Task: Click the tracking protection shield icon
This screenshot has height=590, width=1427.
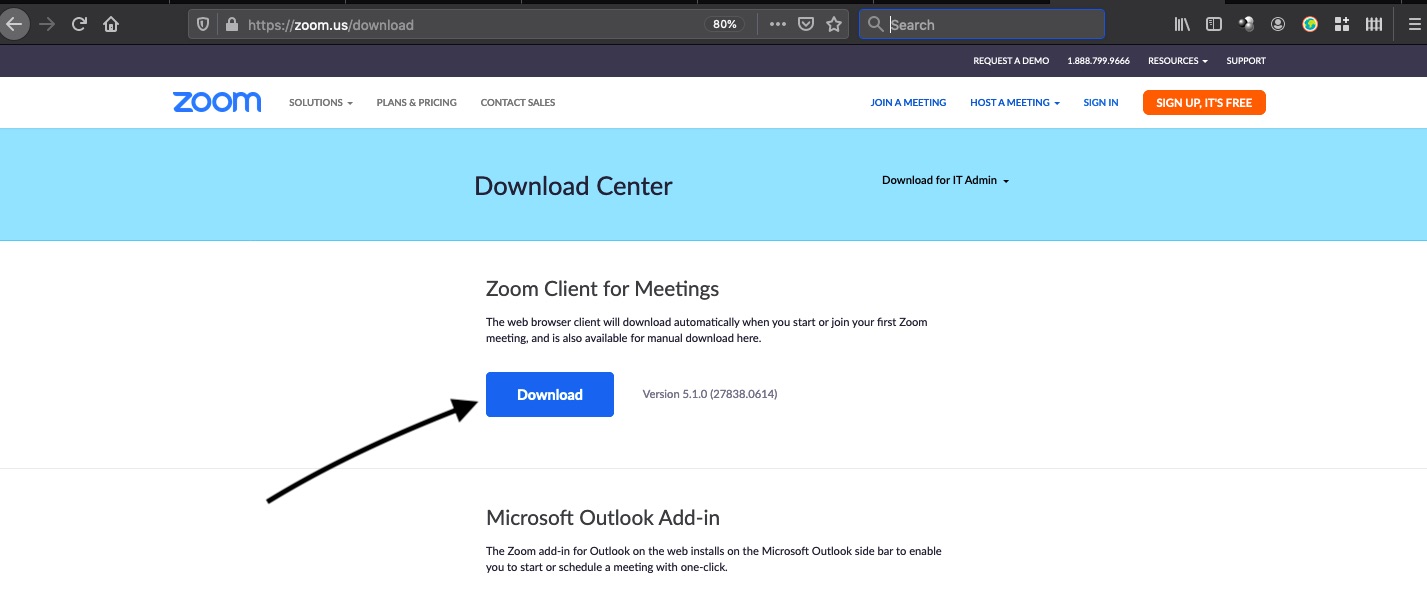Action: click(x=204, y=25)
